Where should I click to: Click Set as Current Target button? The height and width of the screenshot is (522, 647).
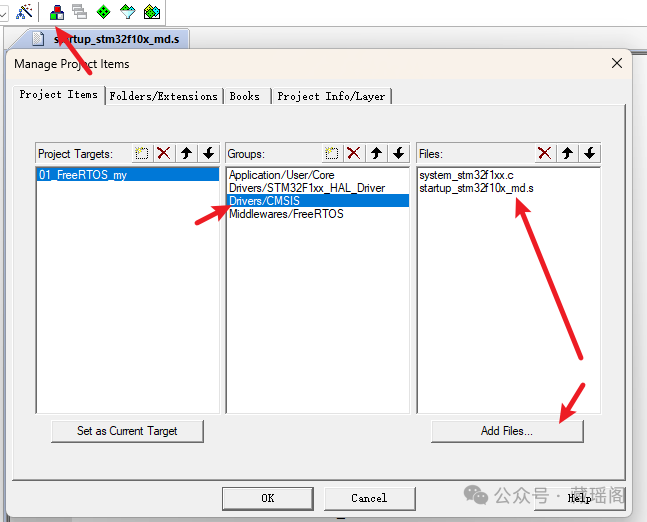pyautogui.click(x=127, y=431)
